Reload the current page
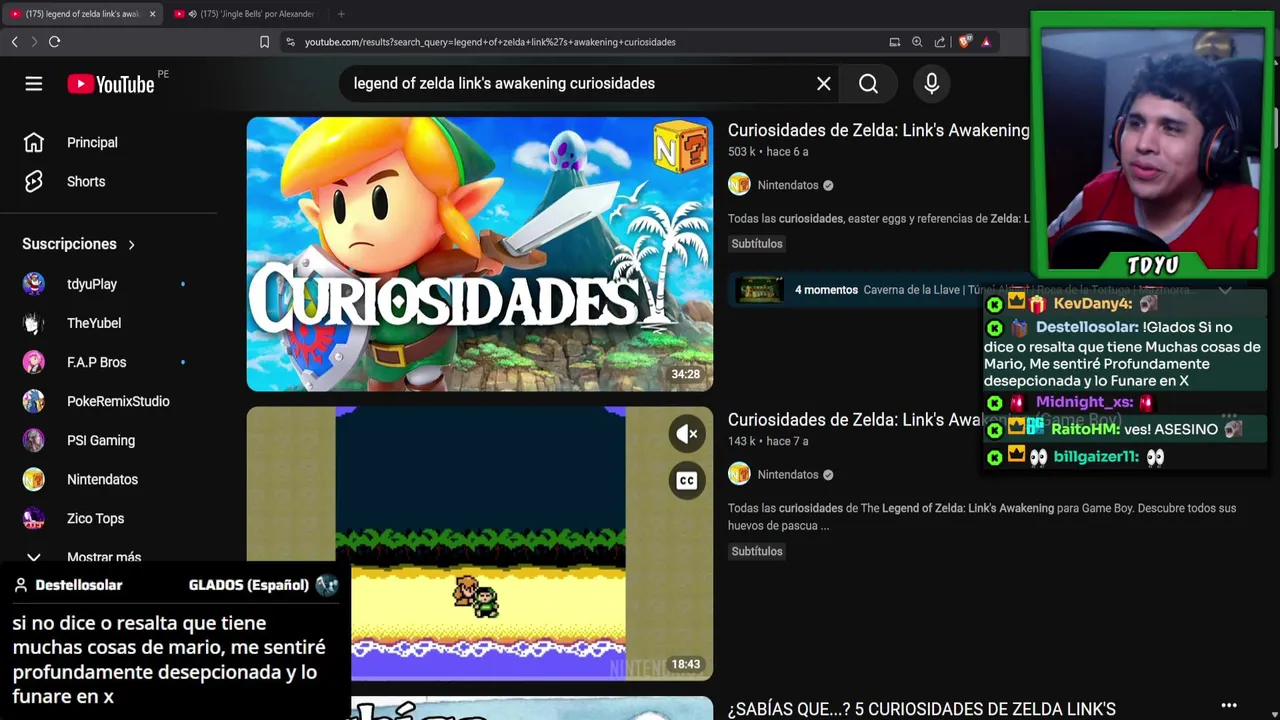 click(54, 42)
